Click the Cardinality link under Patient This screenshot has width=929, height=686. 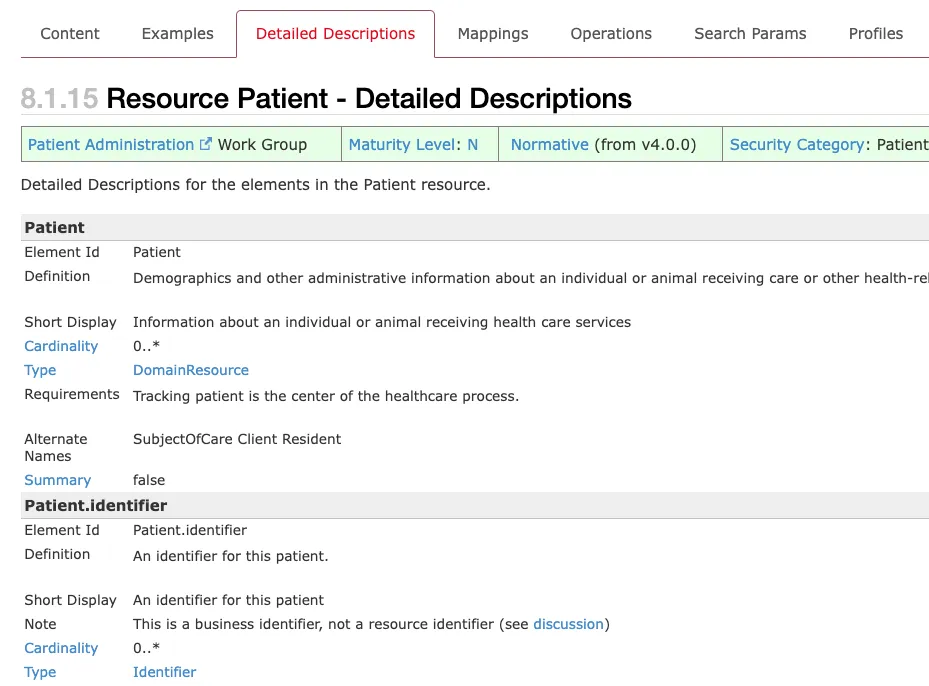pos(61,345)
